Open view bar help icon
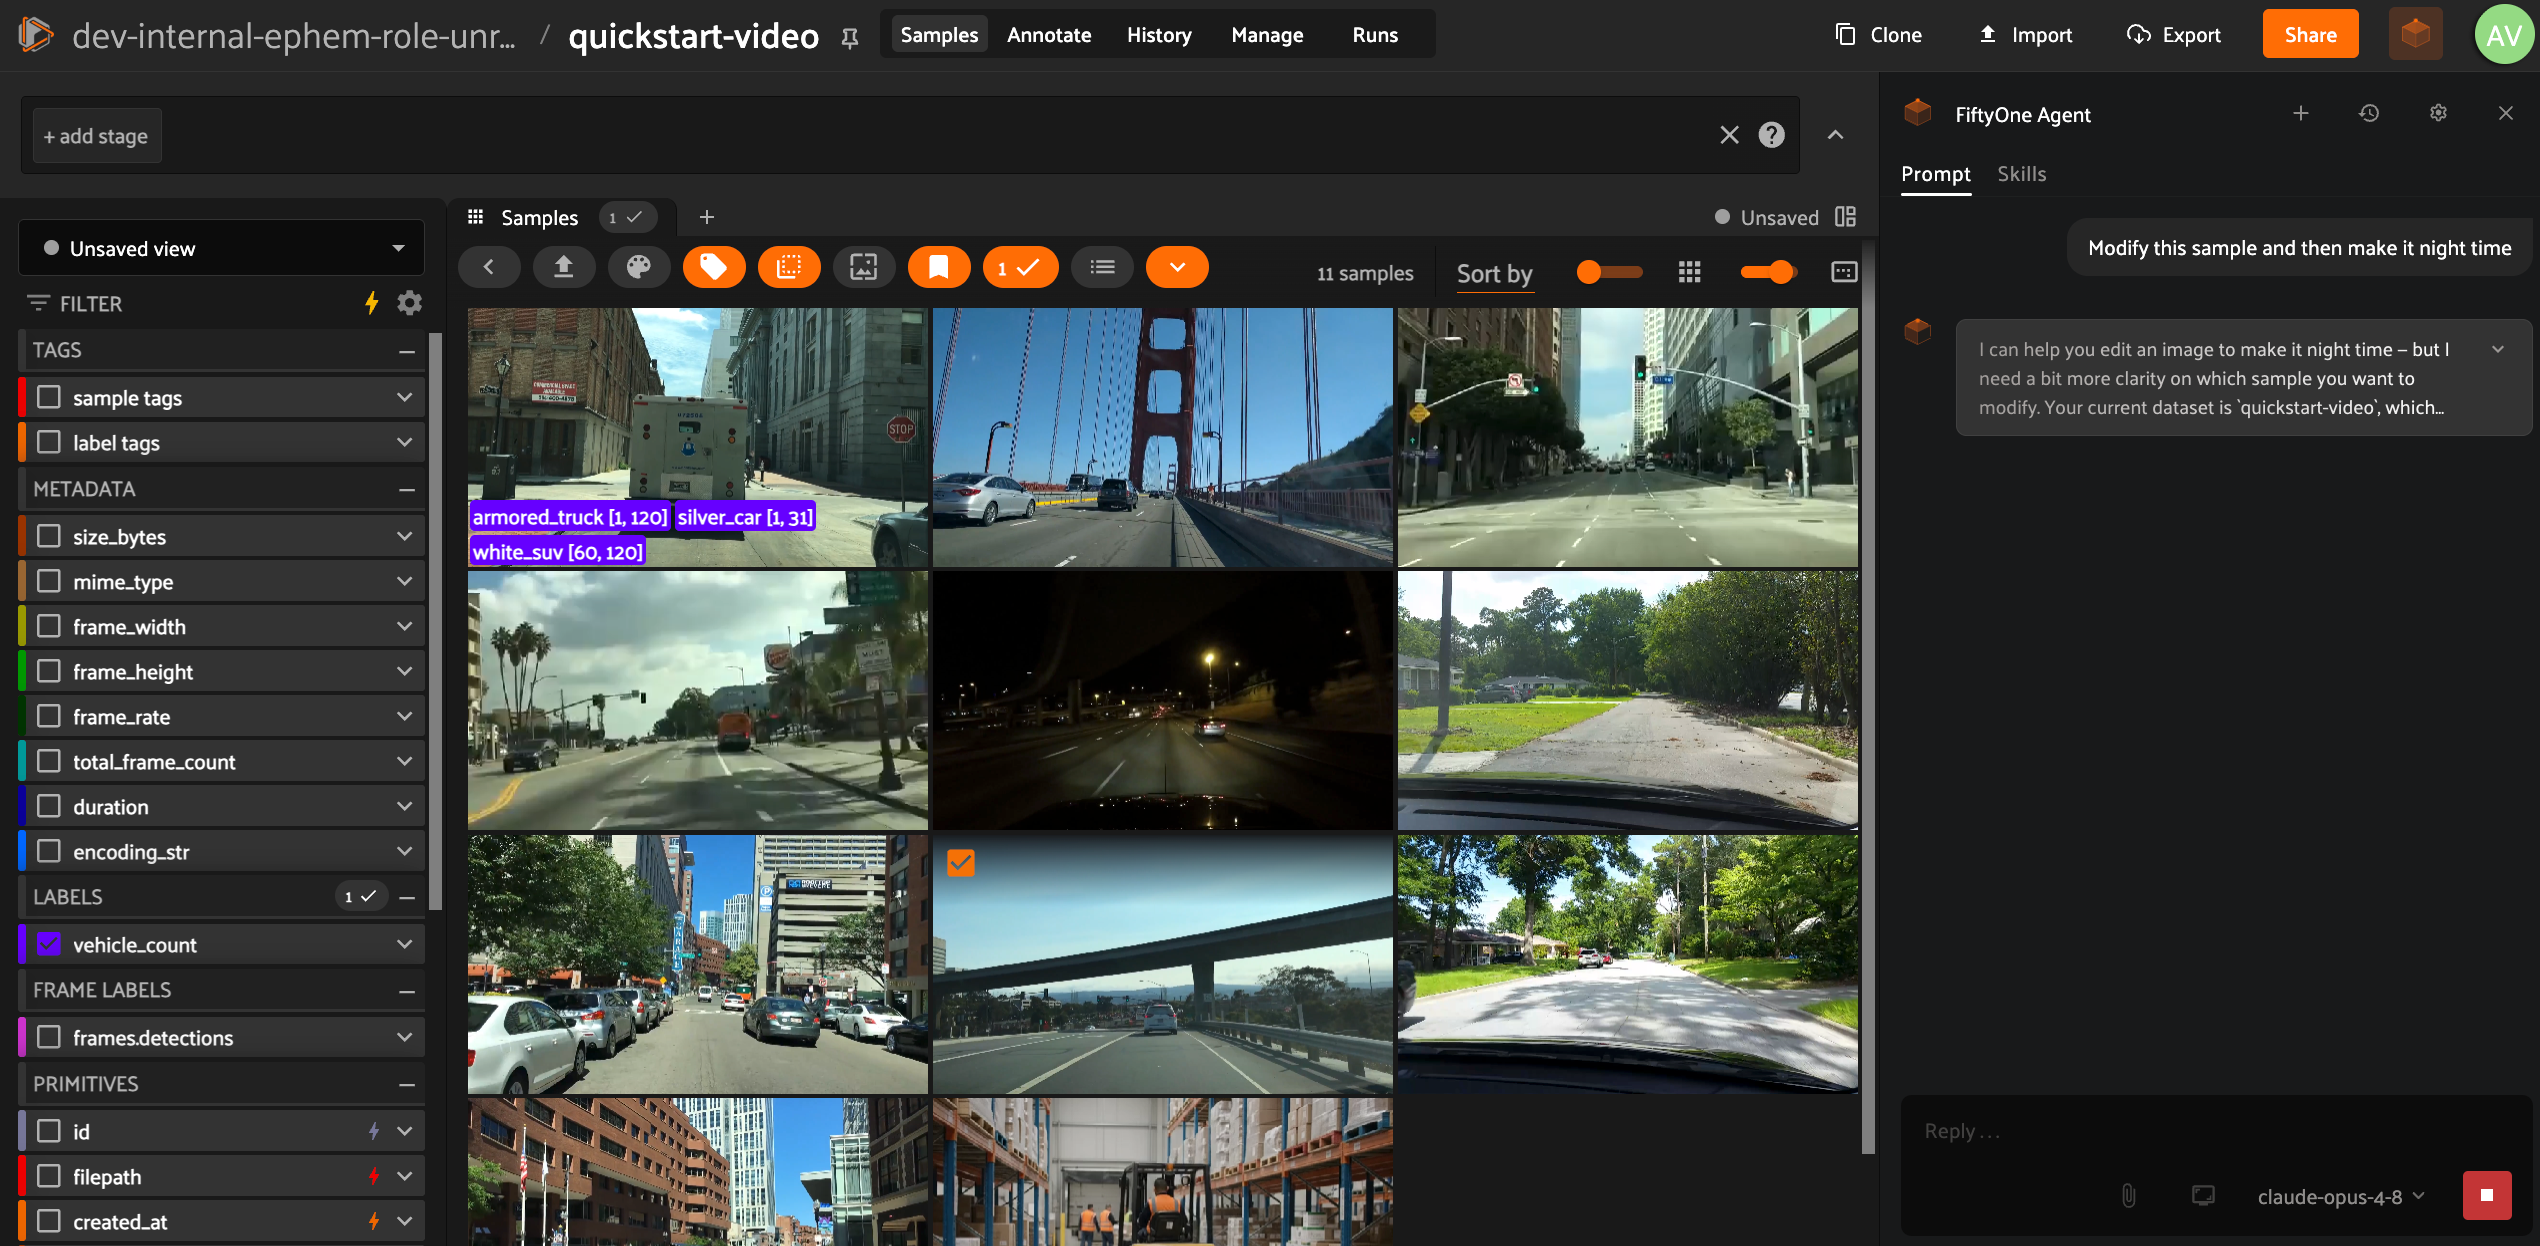 point(1772,135)
